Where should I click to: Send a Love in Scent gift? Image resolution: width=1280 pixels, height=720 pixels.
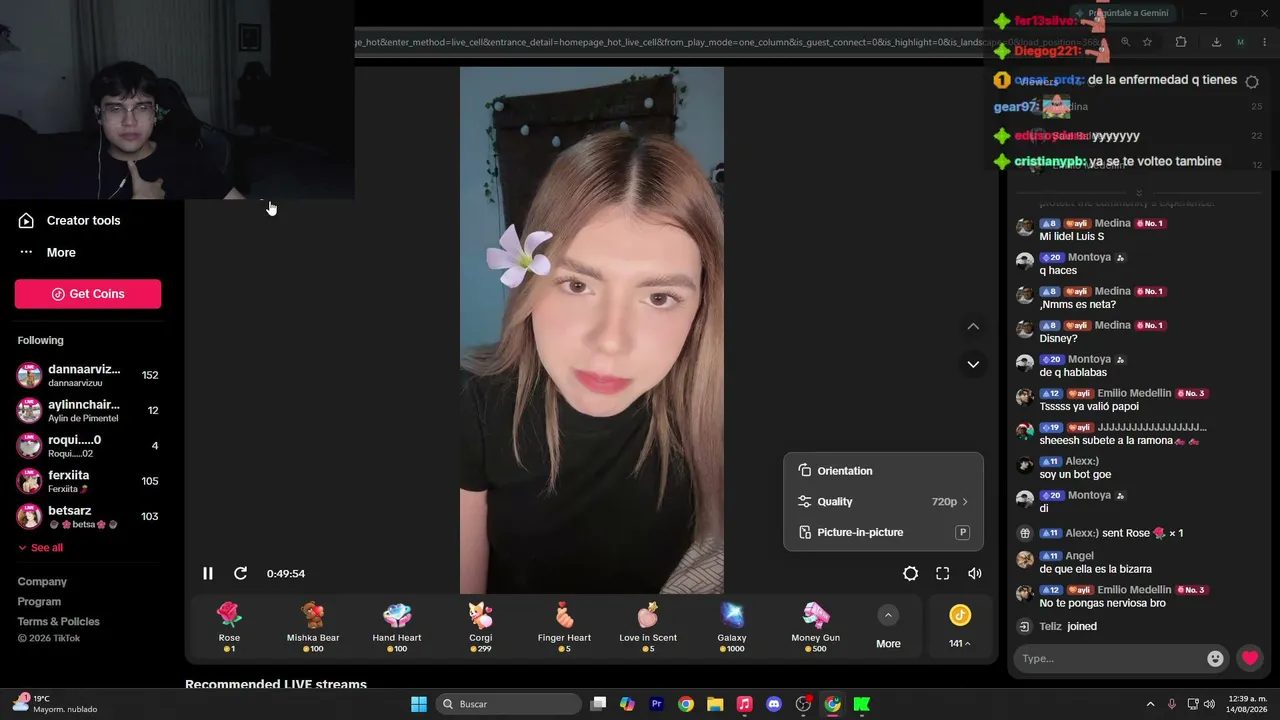pos(648,627)
